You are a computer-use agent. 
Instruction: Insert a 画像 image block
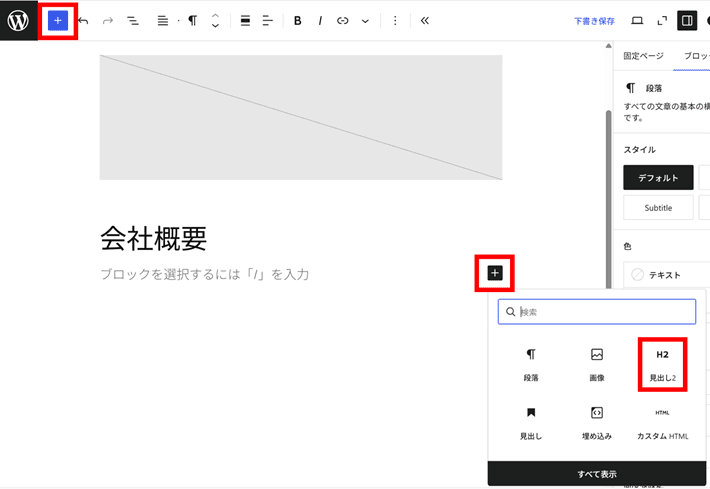pos(597,364)
